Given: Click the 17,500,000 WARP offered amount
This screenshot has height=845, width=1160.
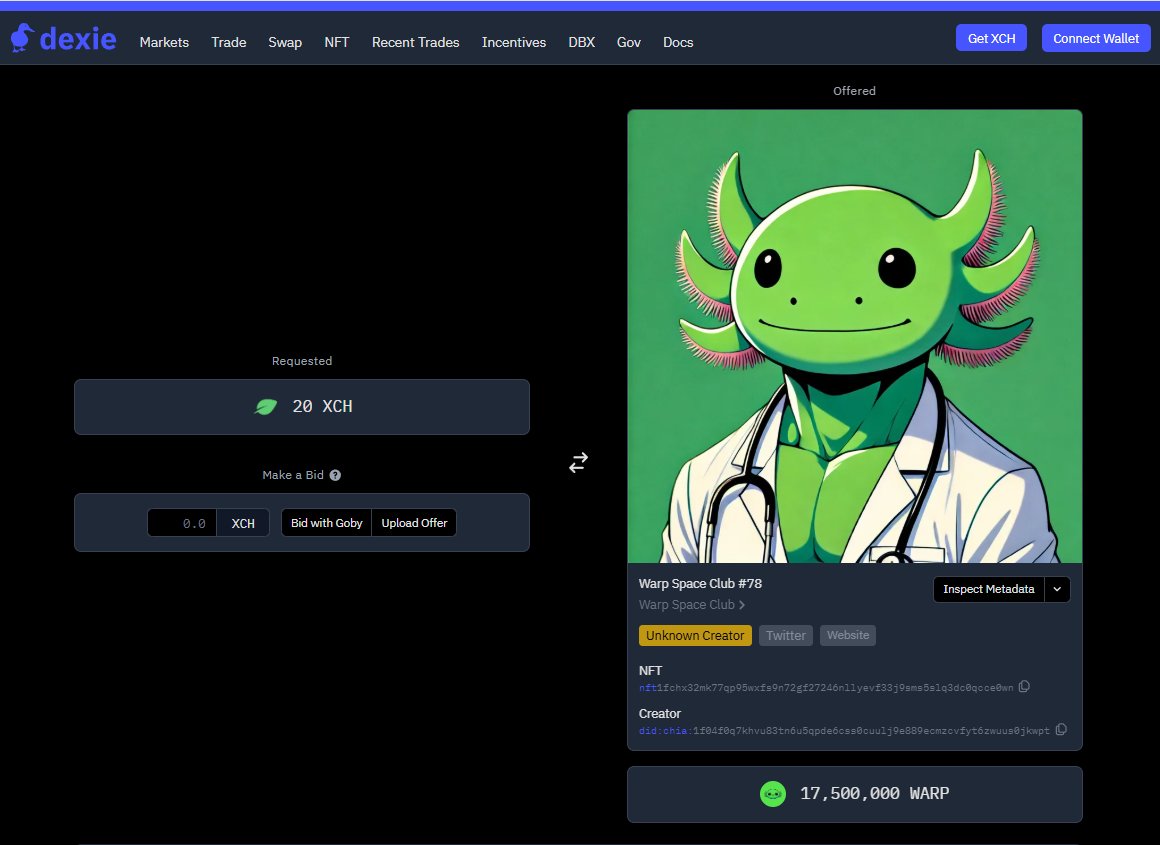Looking at the screenshot, I should click(874, 794).
